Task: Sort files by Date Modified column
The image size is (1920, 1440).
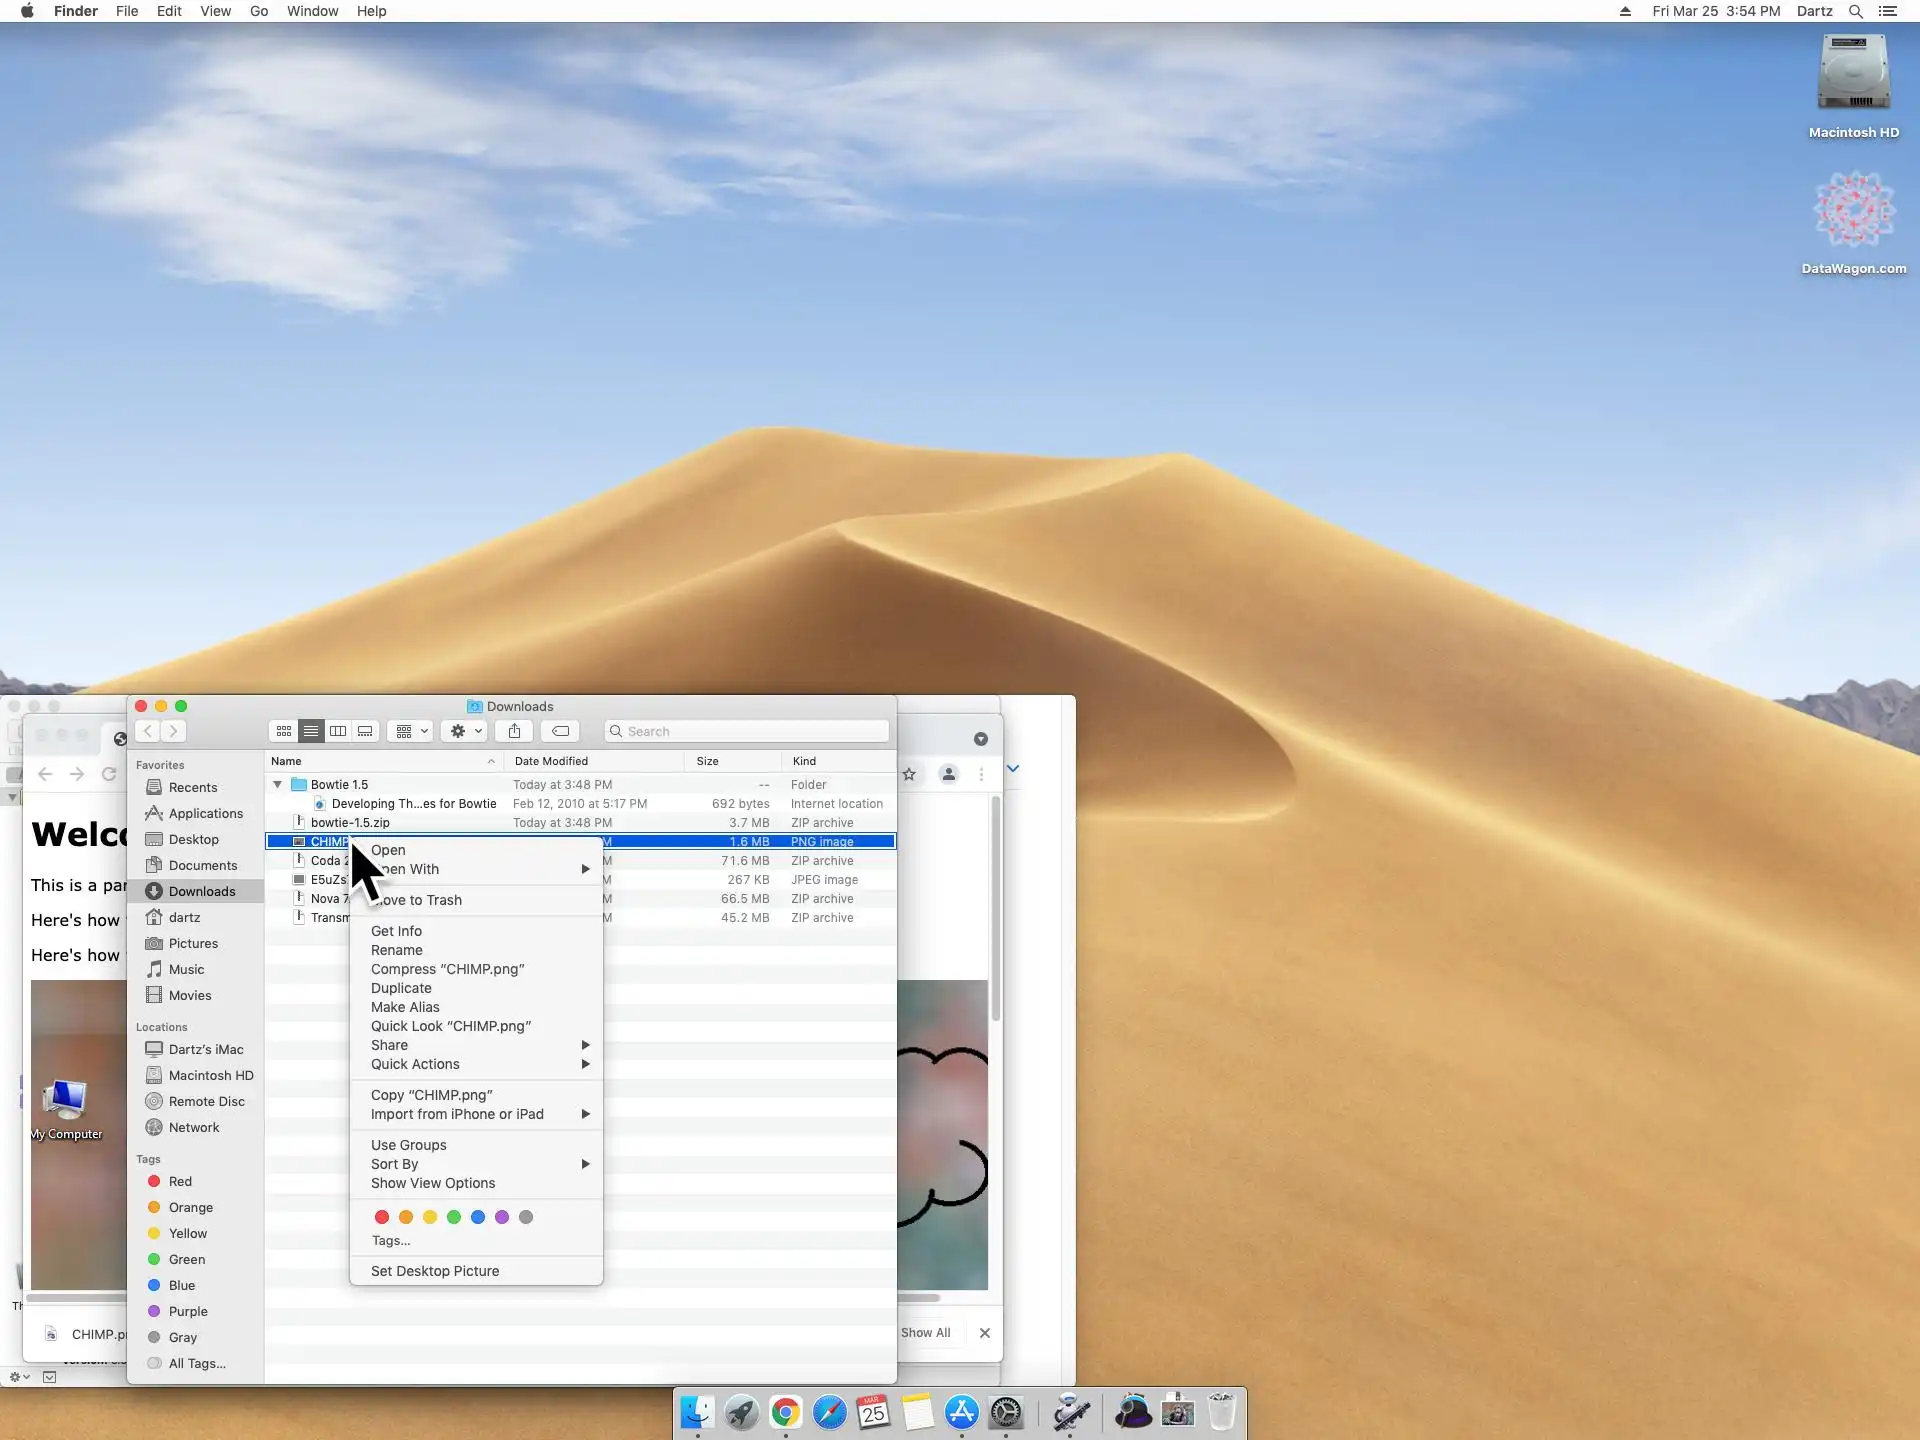Action: tap(552, 761)
